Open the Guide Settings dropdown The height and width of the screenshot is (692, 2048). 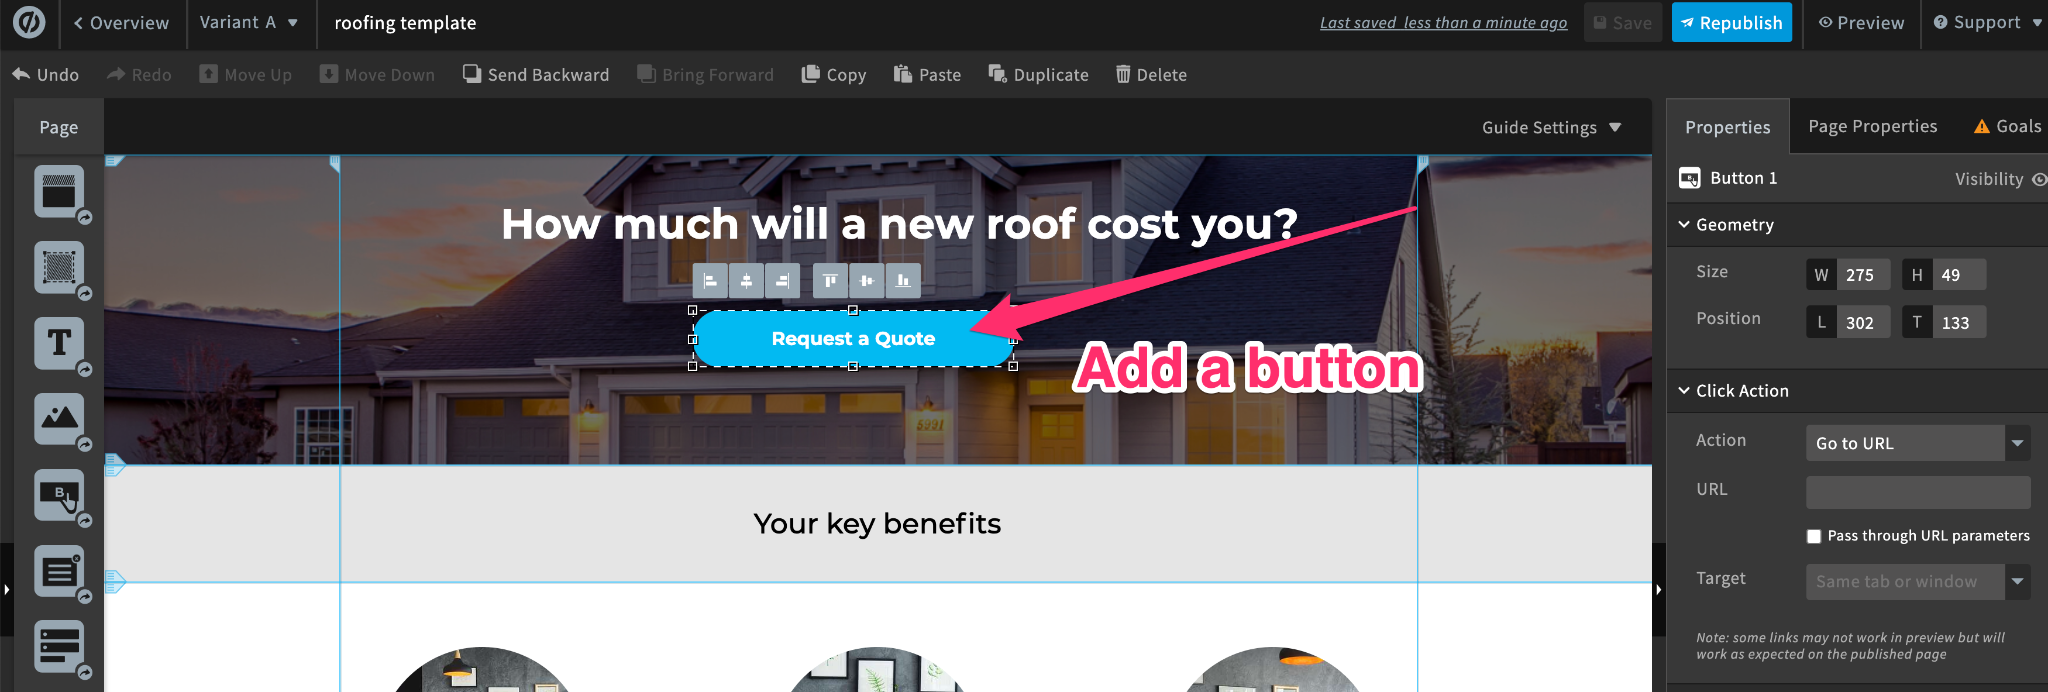[x=1551, y=127]
